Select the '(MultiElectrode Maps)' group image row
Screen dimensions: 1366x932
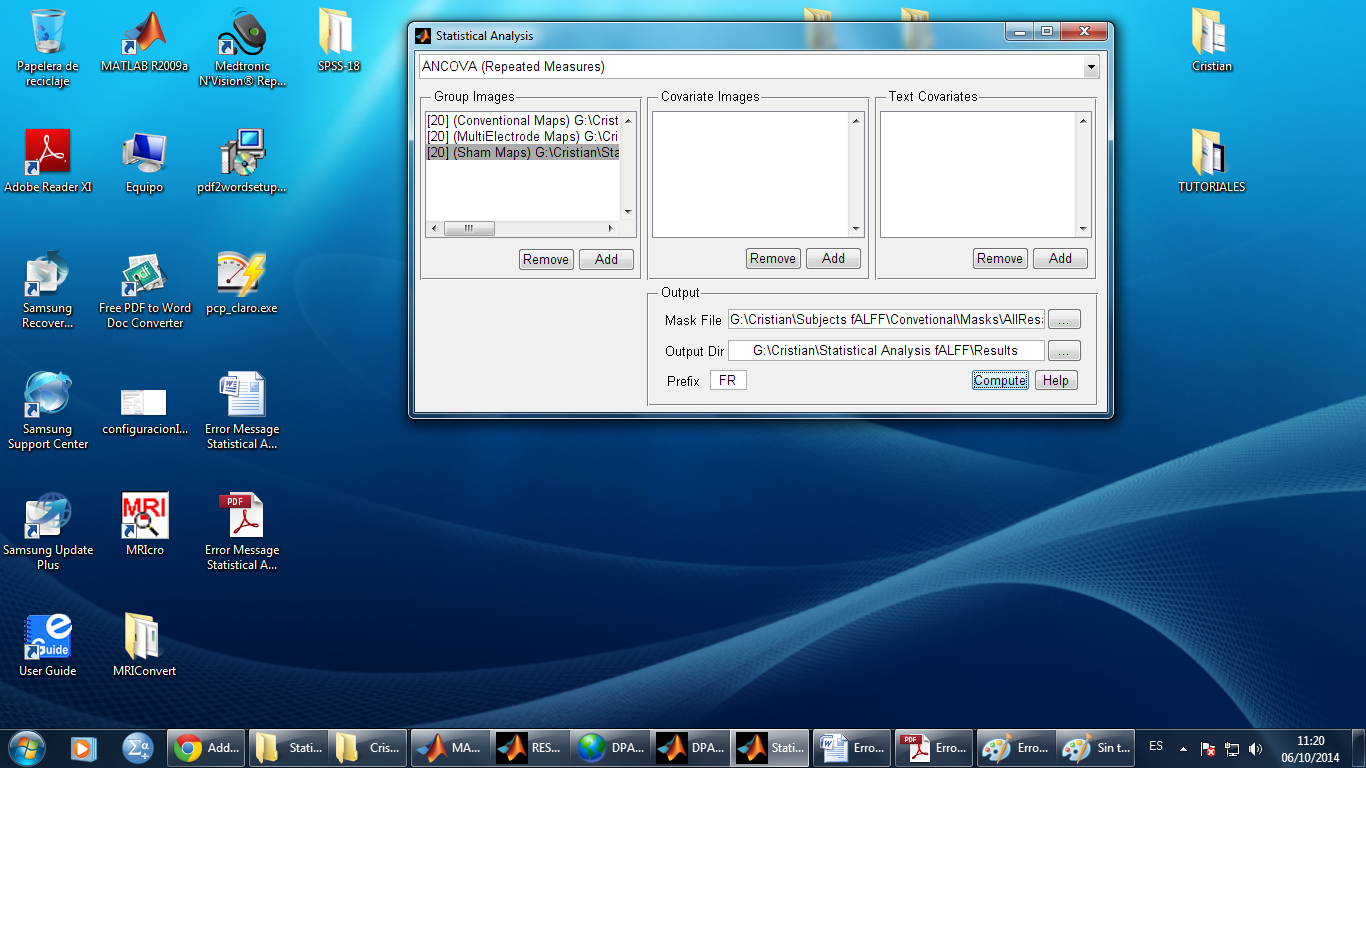point(523,136)
